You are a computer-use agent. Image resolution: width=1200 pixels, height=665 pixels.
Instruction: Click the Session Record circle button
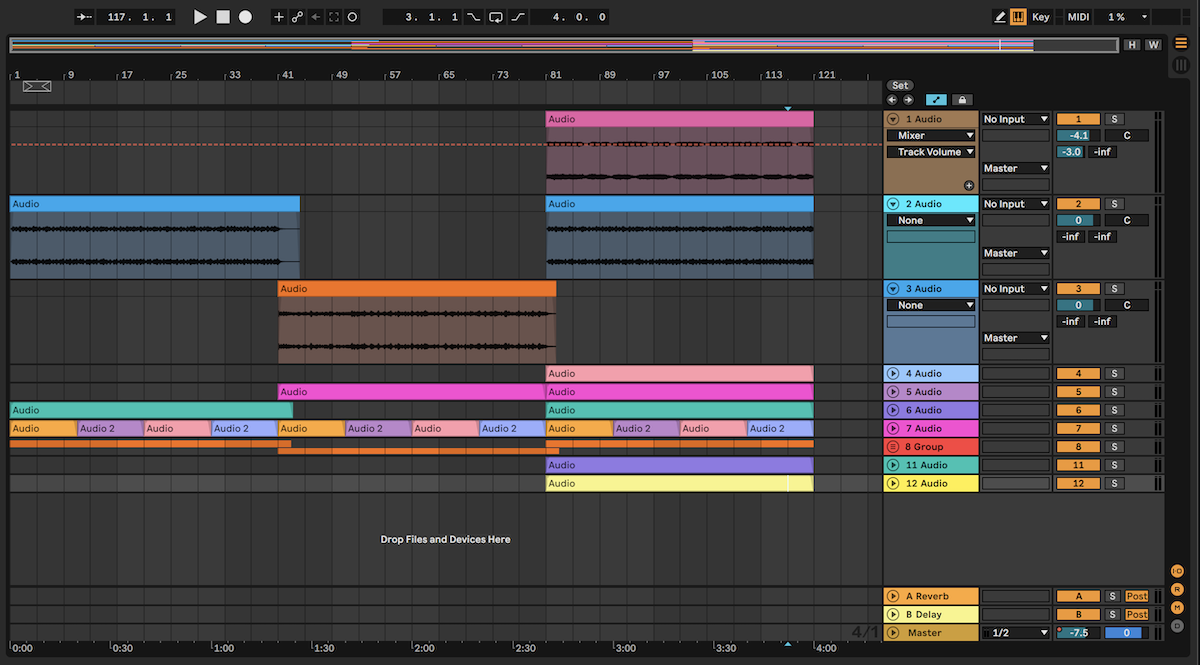pyautogui.click(x=353, y=17)
